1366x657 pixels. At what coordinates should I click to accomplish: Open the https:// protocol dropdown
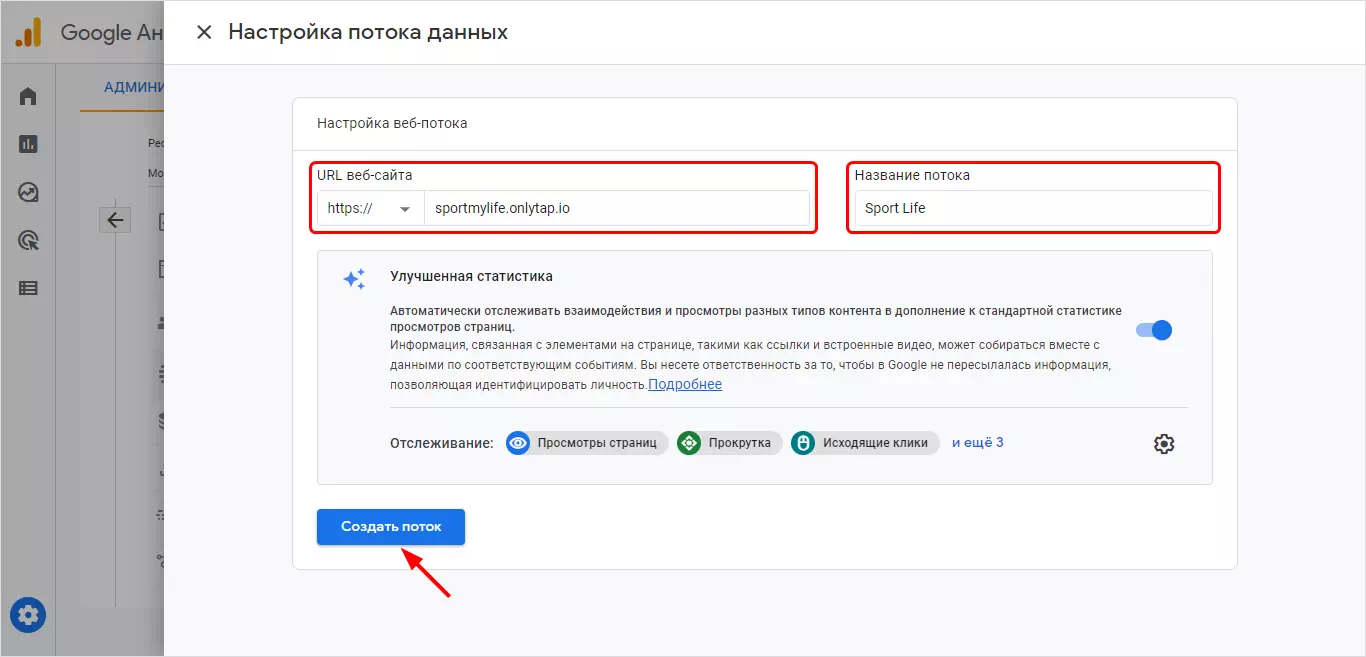point(369,209)
